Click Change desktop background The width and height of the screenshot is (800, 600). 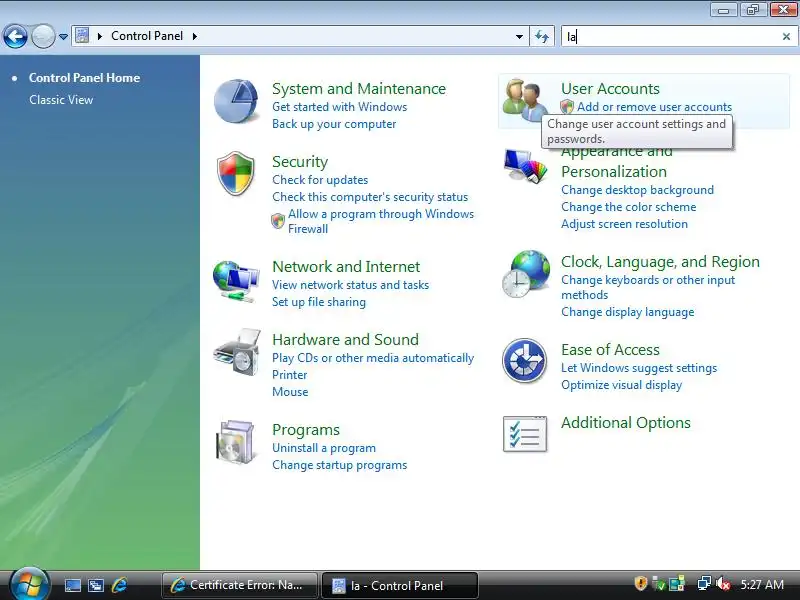pos(637,190)
